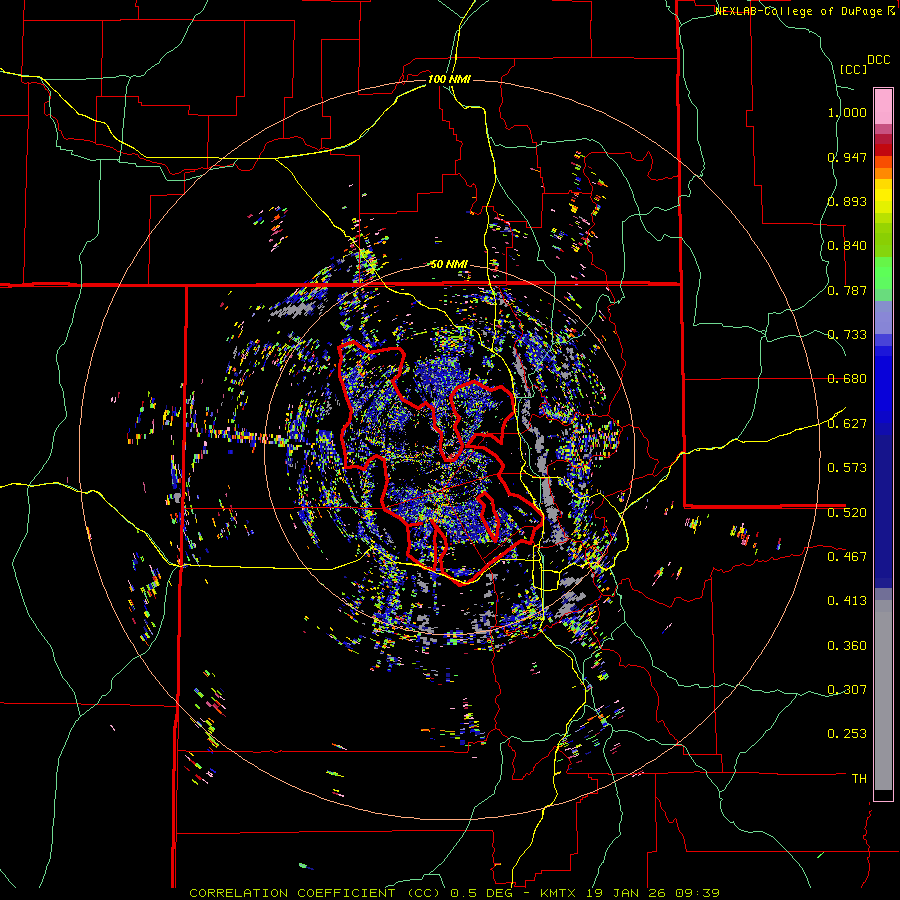Image resolution: width=900 pixels, height=900 pixels.
Task: Pick the pink top color bar segment
Action: click(x=883, y=106)
